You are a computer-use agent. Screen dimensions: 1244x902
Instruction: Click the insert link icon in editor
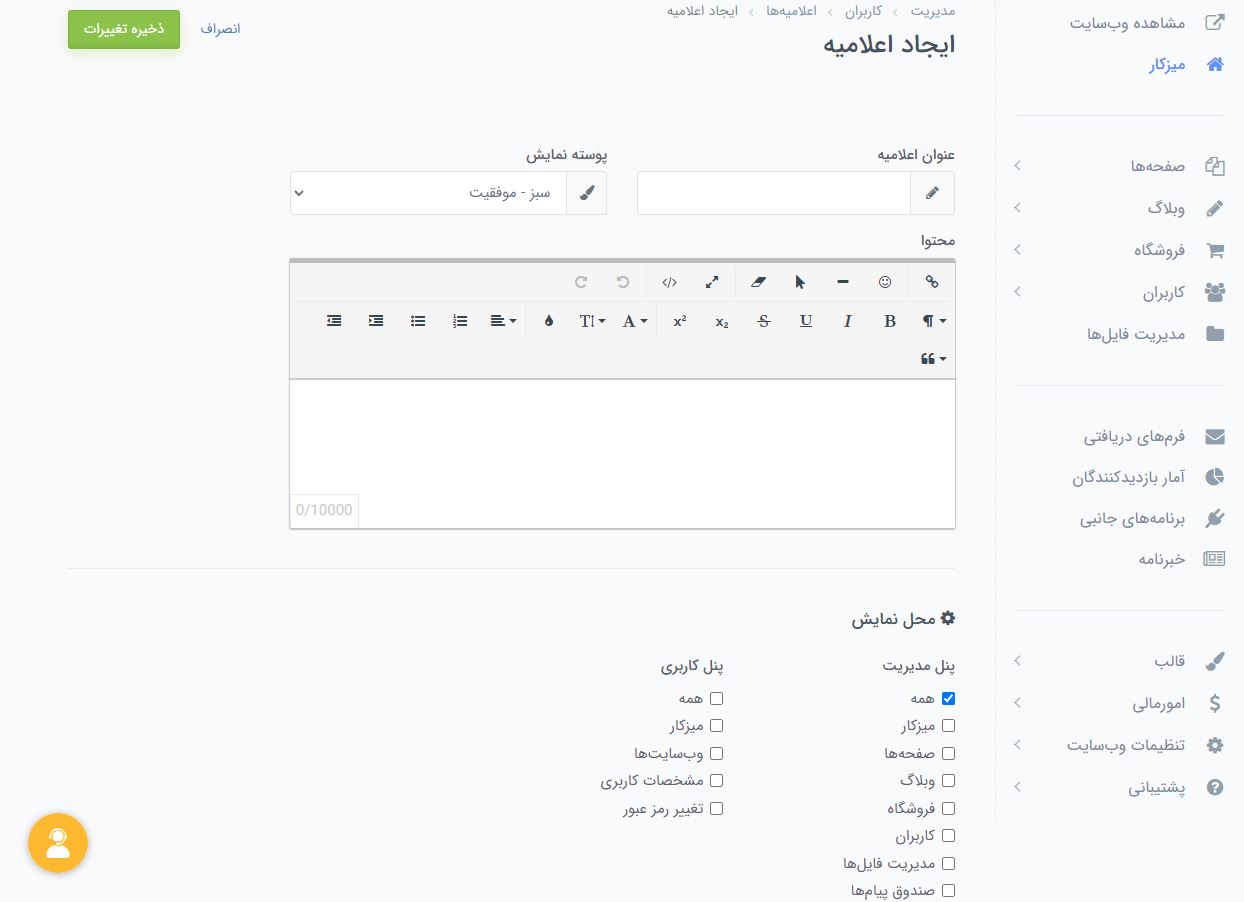tap(932, 282)
